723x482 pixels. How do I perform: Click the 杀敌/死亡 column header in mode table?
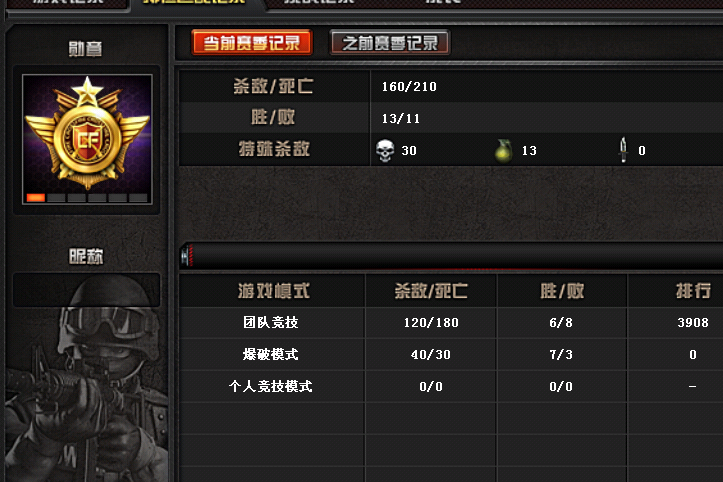coord(431,291)
